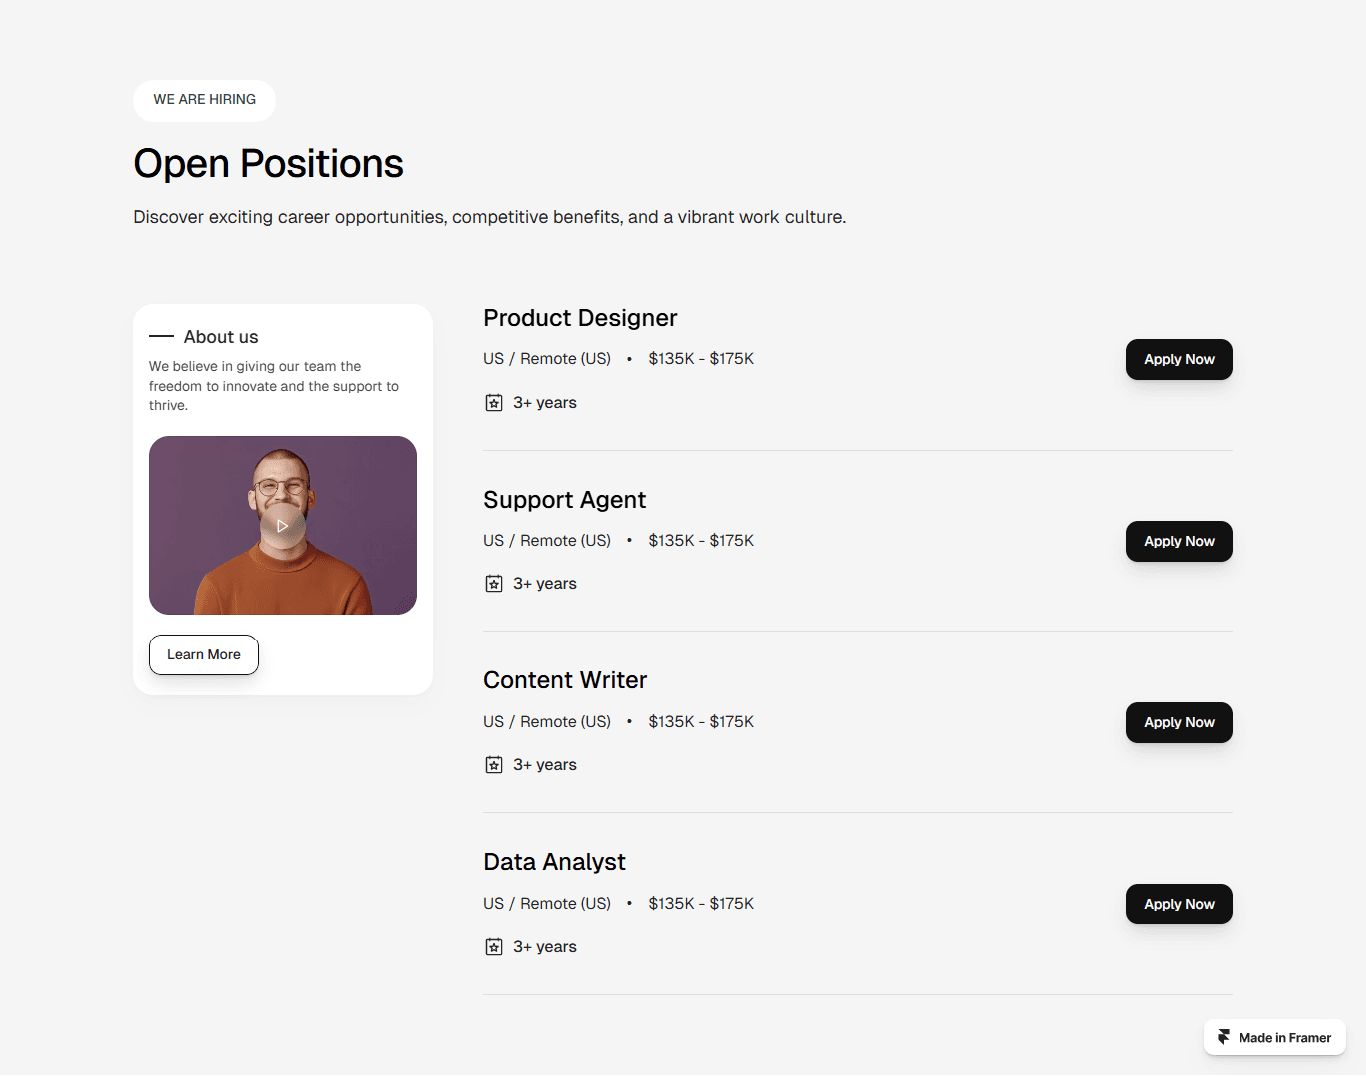The width and height of the screenshot is (1366, 1076).
Task: Click experience badge icon under Product Designer
Action: pos(494,403)
